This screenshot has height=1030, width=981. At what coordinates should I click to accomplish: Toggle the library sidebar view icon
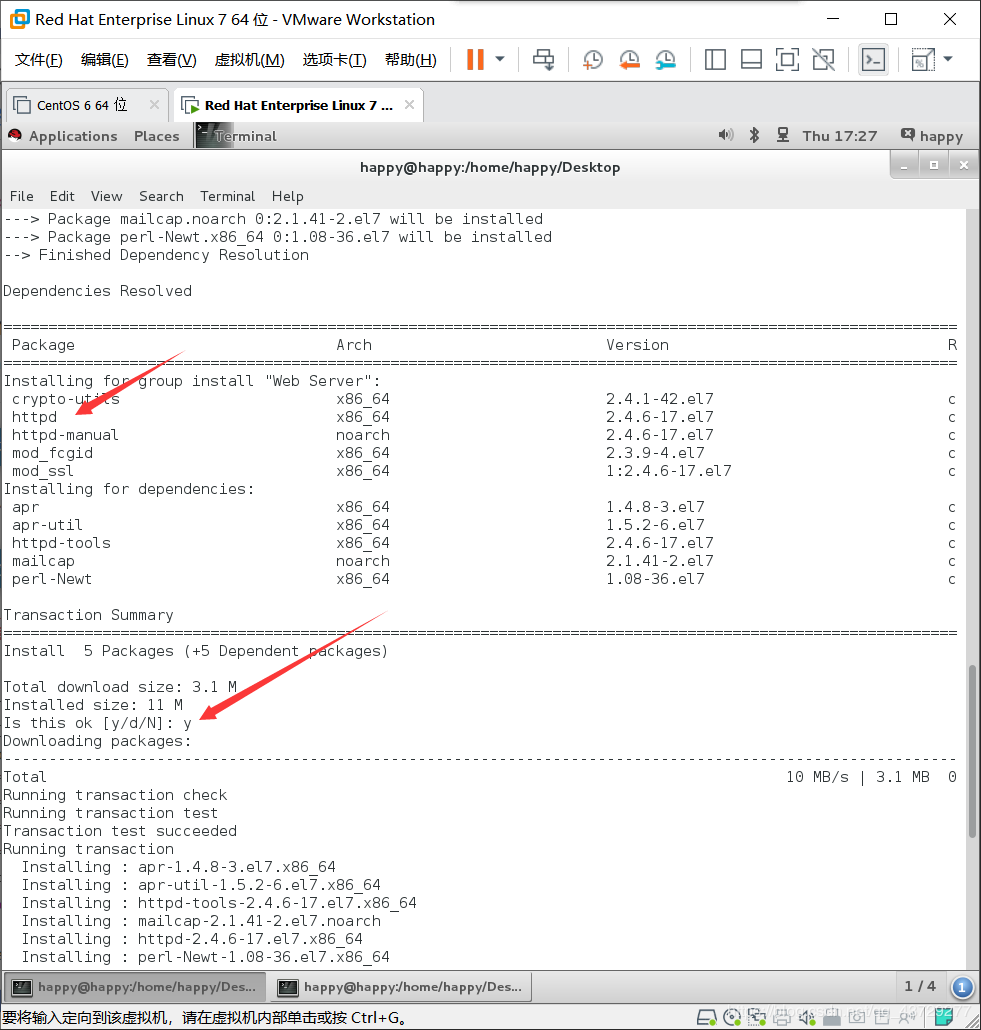715,60
